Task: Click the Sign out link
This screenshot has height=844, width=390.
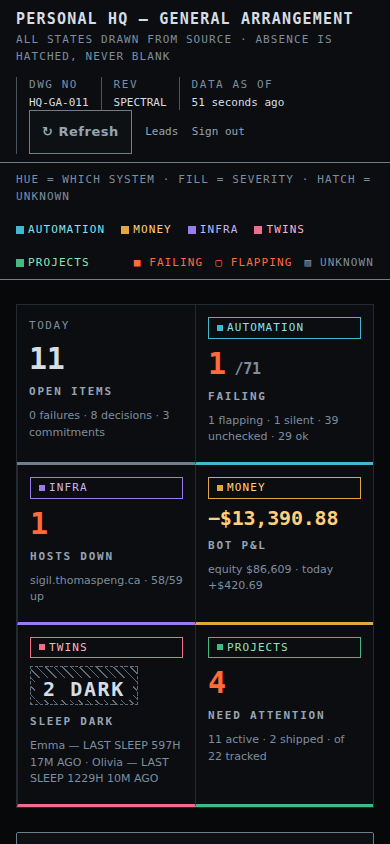Action: click(x=218, y=131)
